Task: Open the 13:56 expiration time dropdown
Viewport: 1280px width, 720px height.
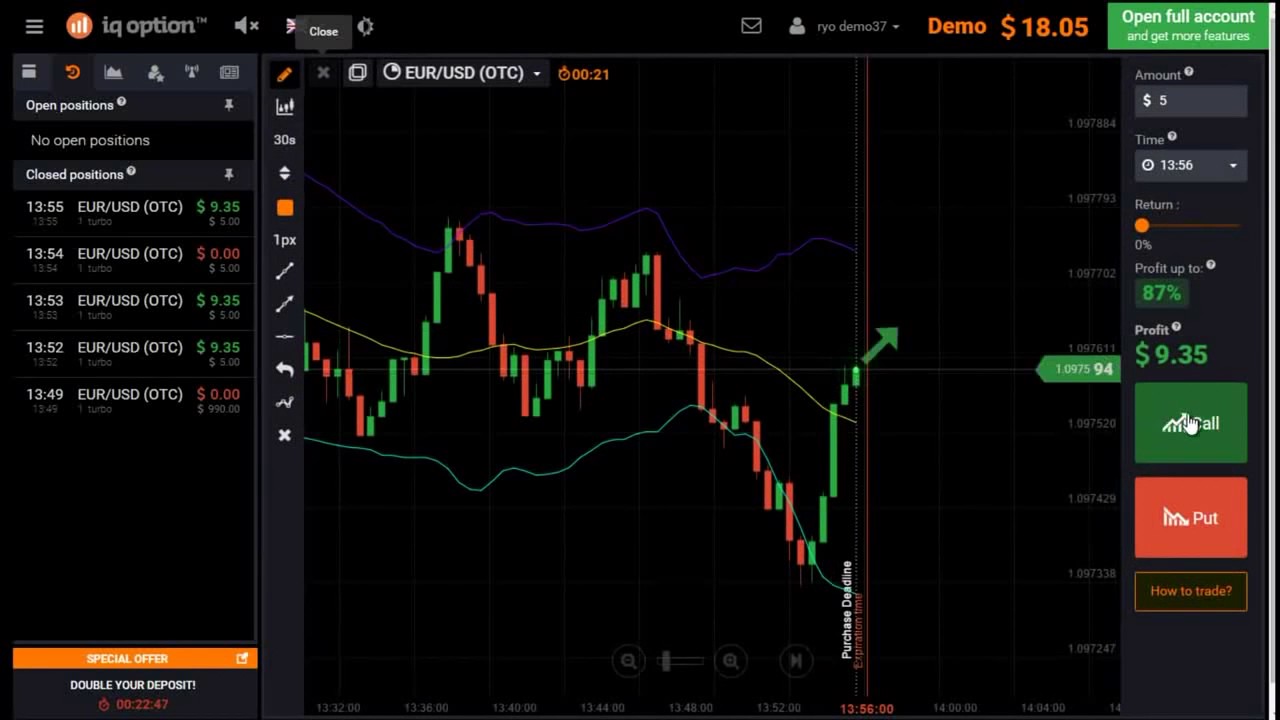Action: [x=1191, y=165]
